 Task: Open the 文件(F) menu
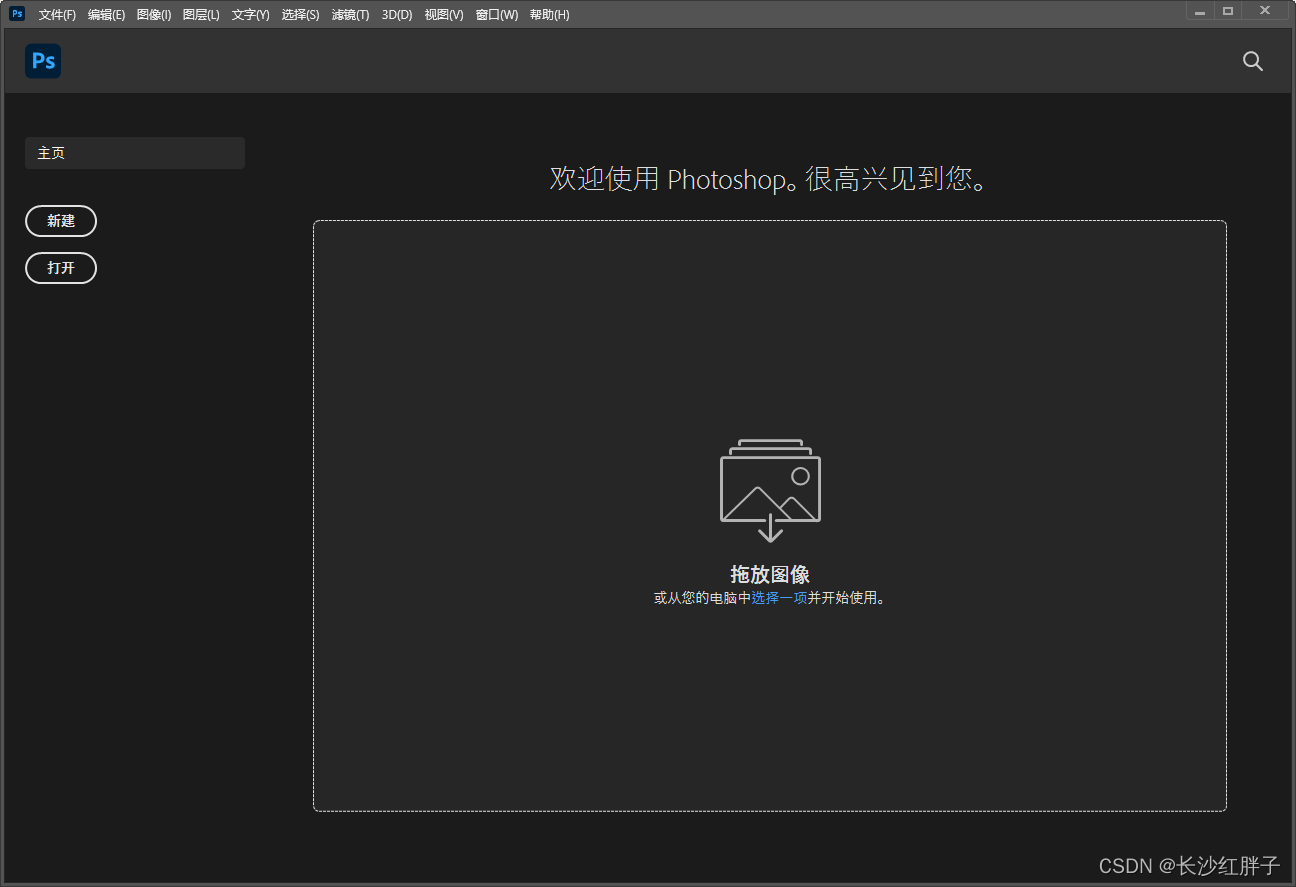(x=57, y=15)
